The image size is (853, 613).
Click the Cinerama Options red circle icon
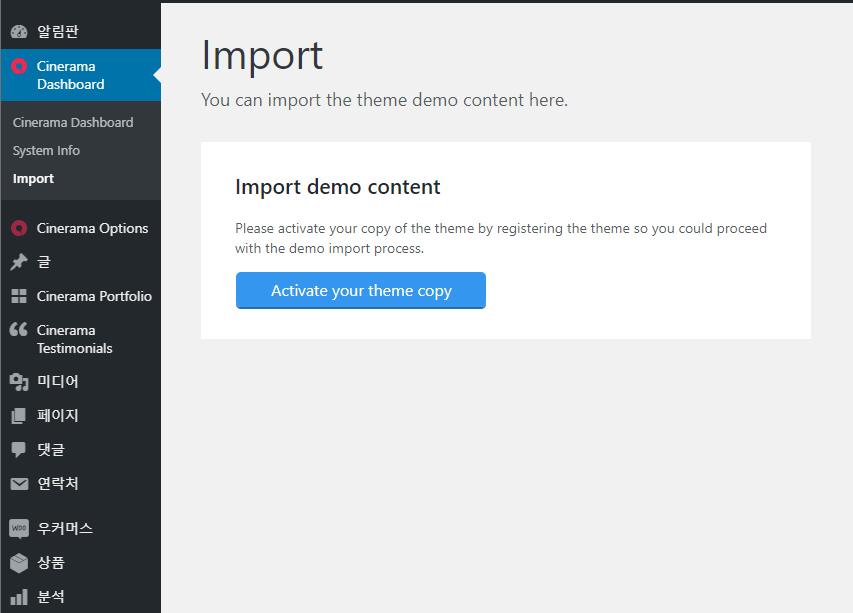click(x=19, y=228)
